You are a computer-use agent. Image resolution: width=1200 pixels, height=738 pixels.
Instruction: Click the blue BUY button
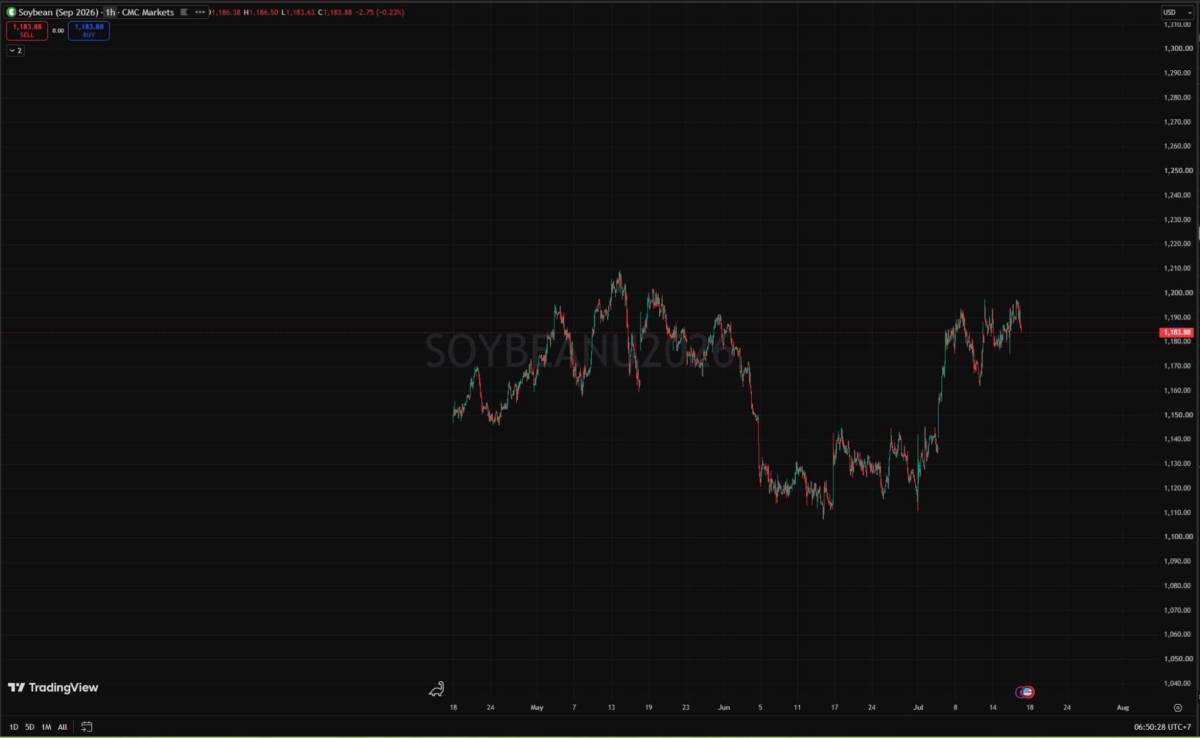(x=89, y=31)
